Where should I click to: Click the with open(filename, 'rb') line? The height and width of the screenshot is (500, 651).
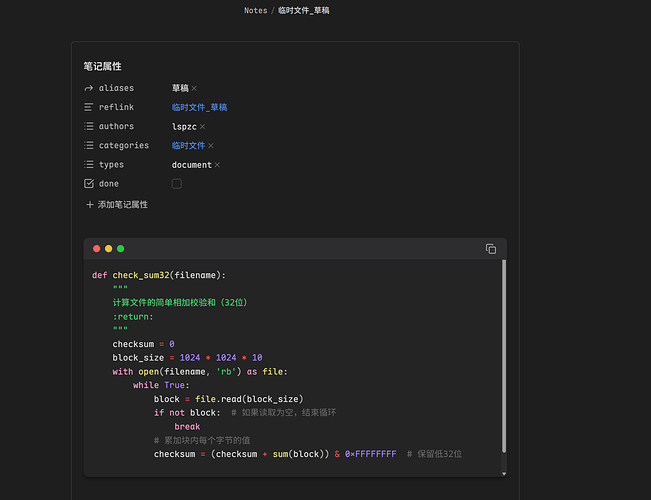[x=200, y=372]
